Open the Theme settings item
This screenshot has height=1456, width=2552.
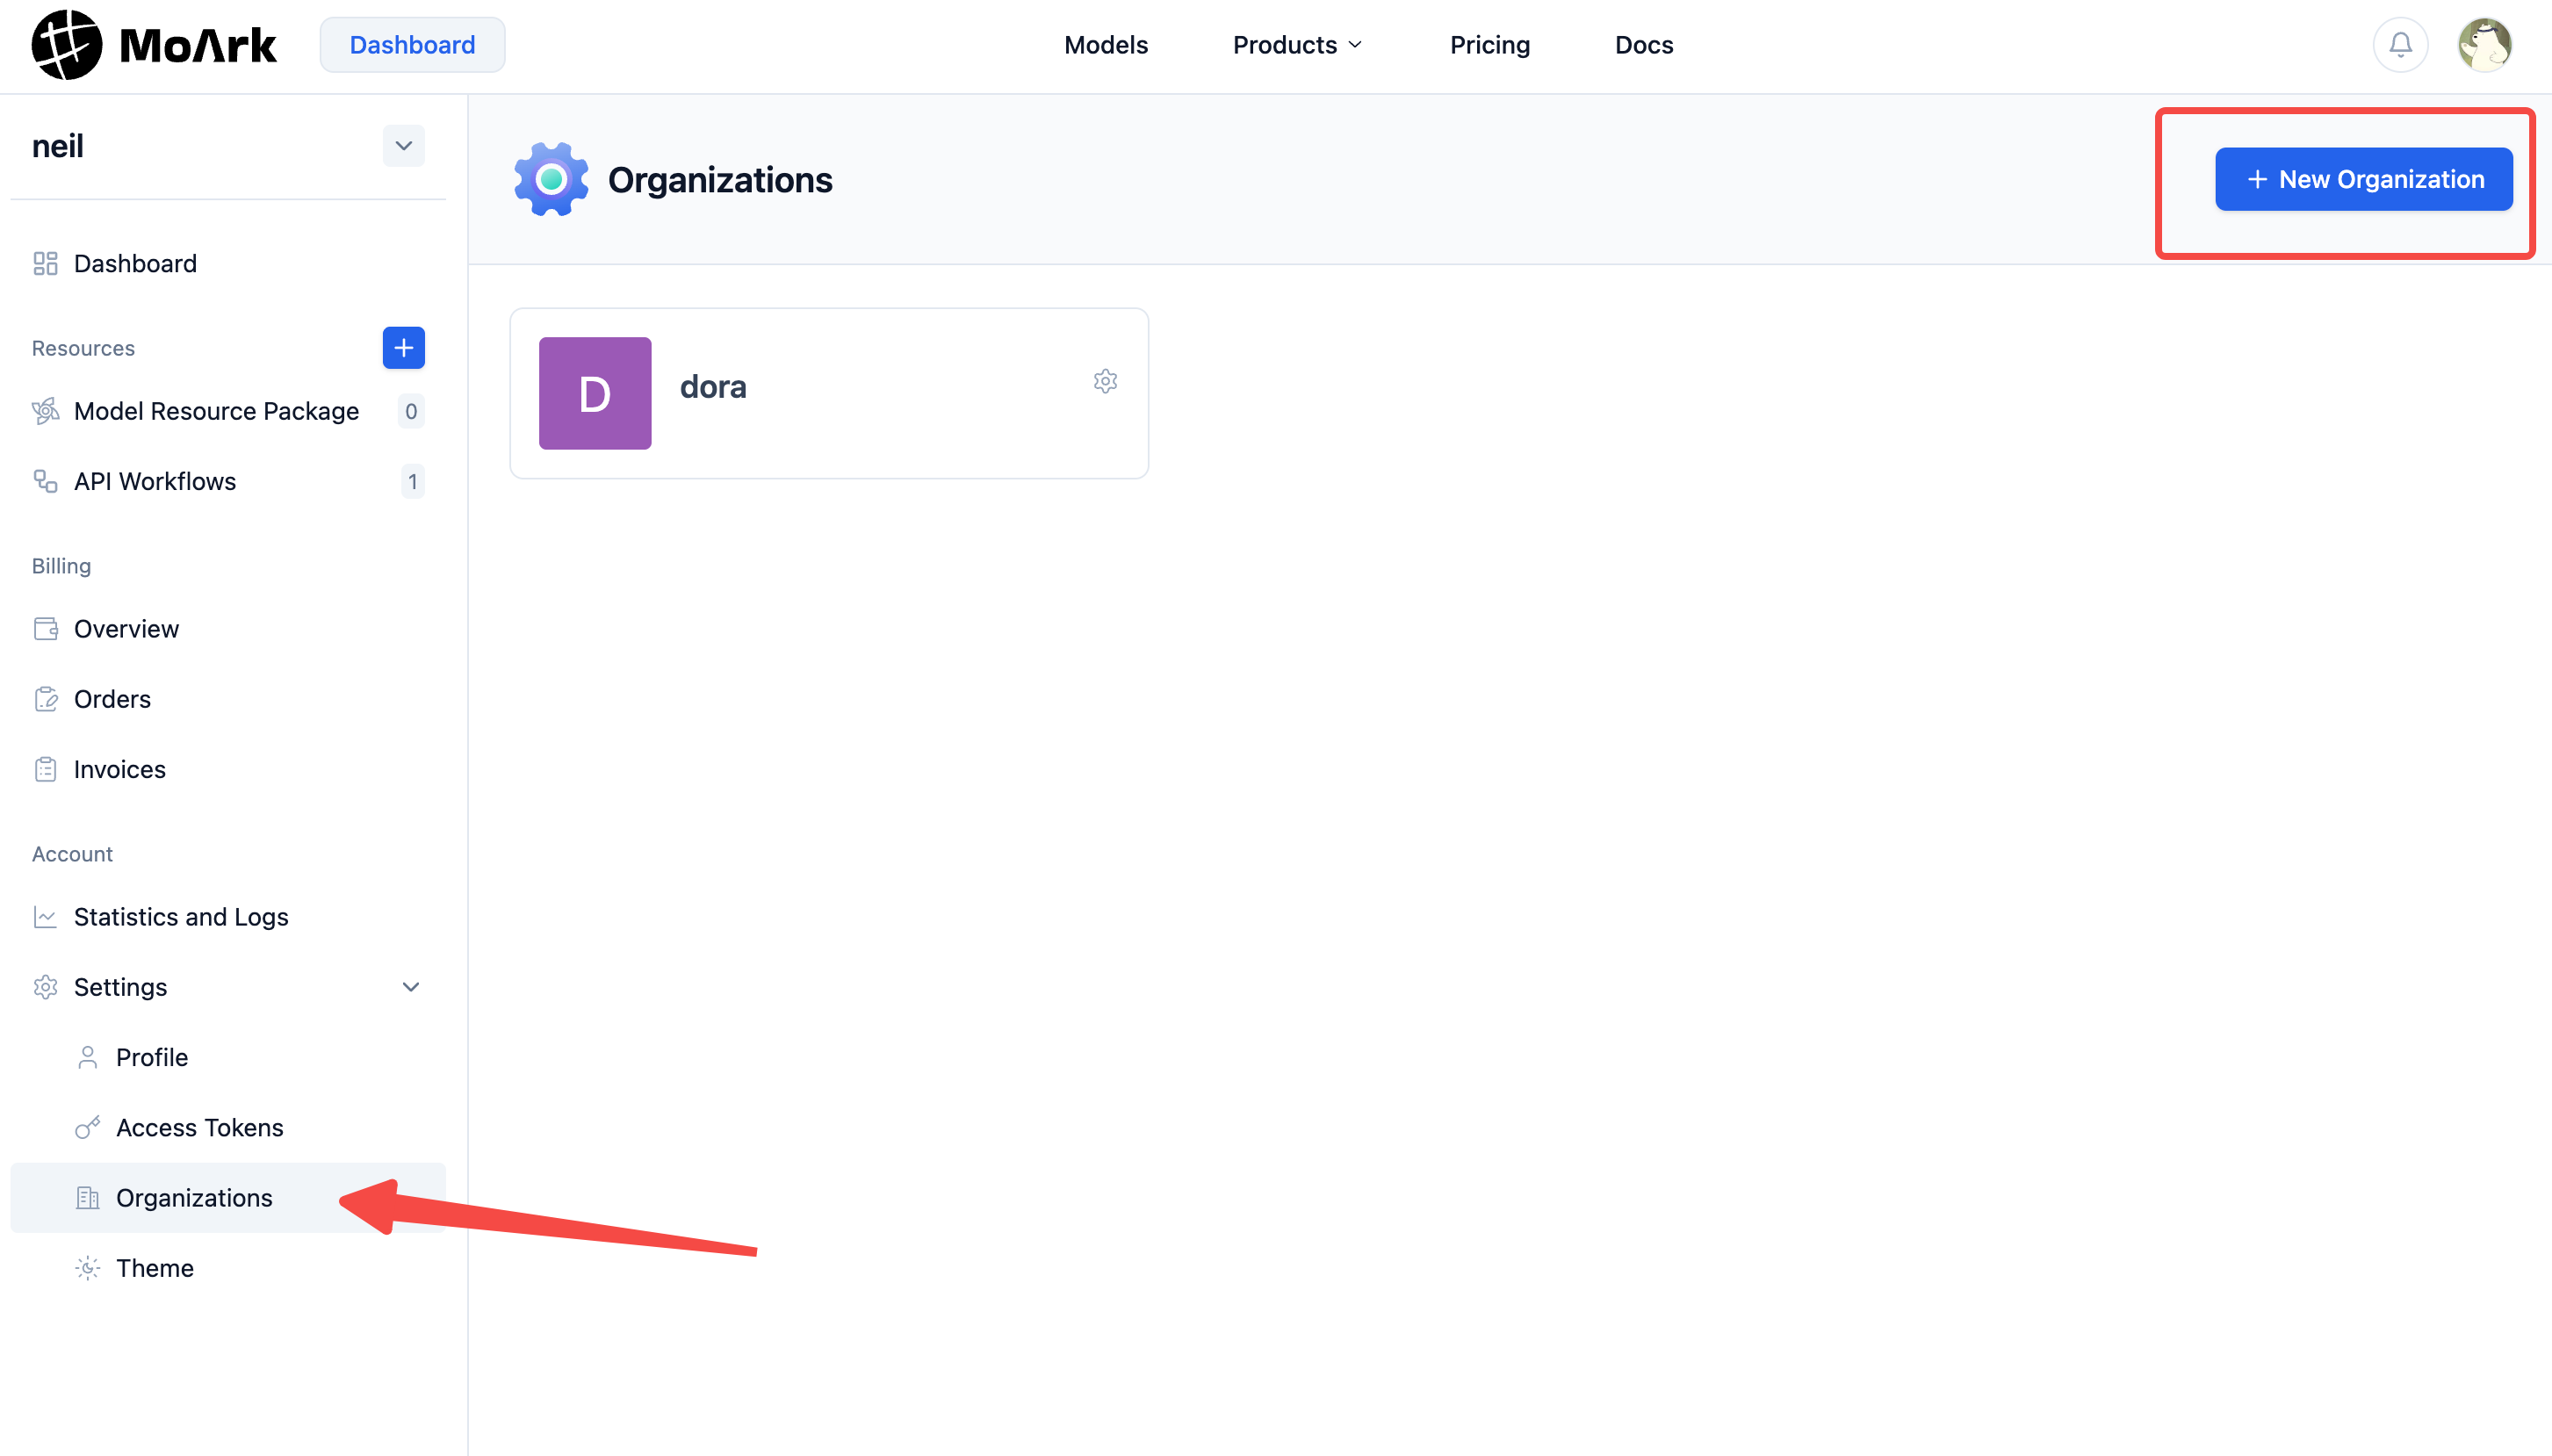pos(154,1268)
